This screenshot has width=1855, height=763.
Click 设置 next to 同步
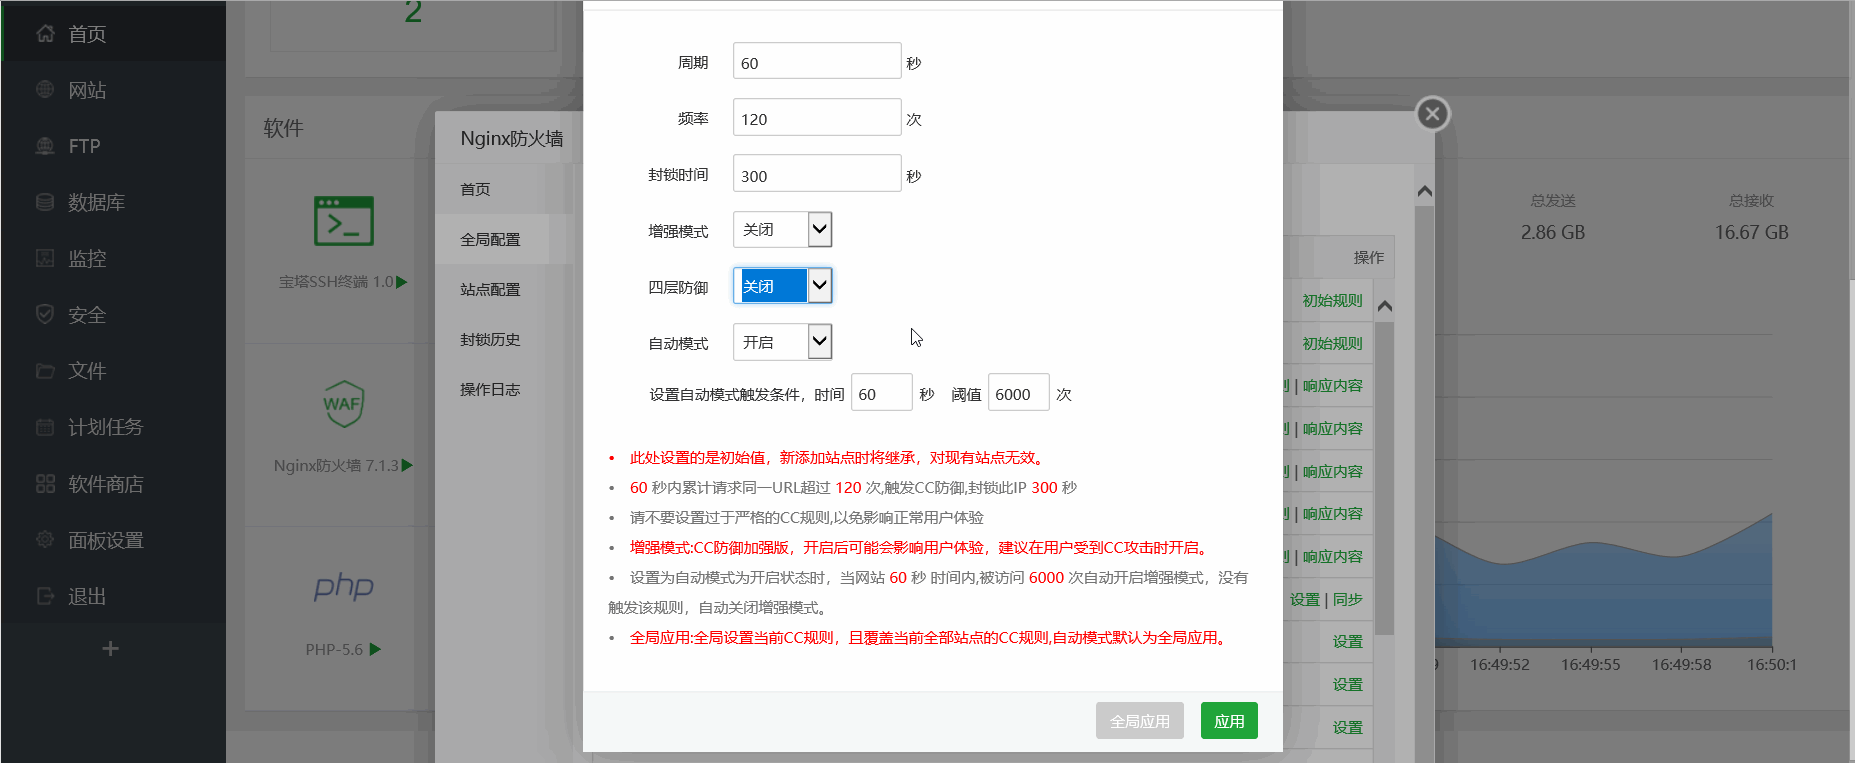(x=1304, y=599)
